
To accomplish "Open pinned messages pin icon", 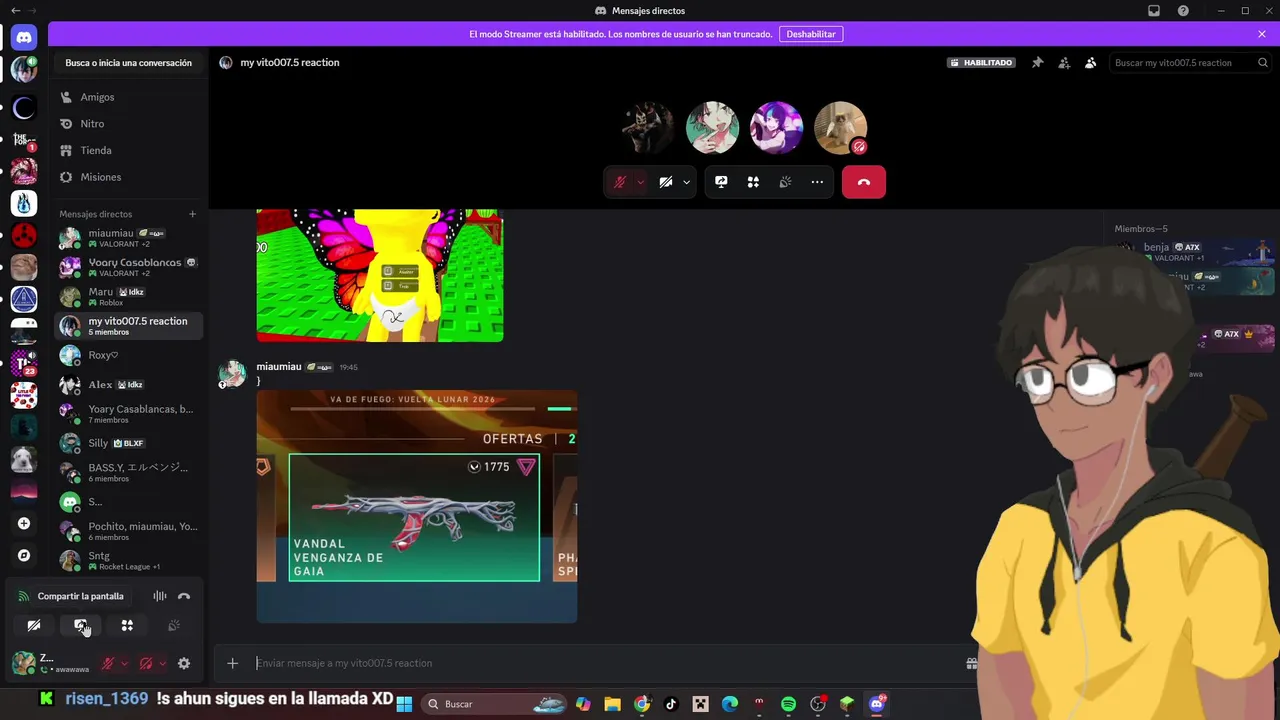I will tap(1037, 62).
